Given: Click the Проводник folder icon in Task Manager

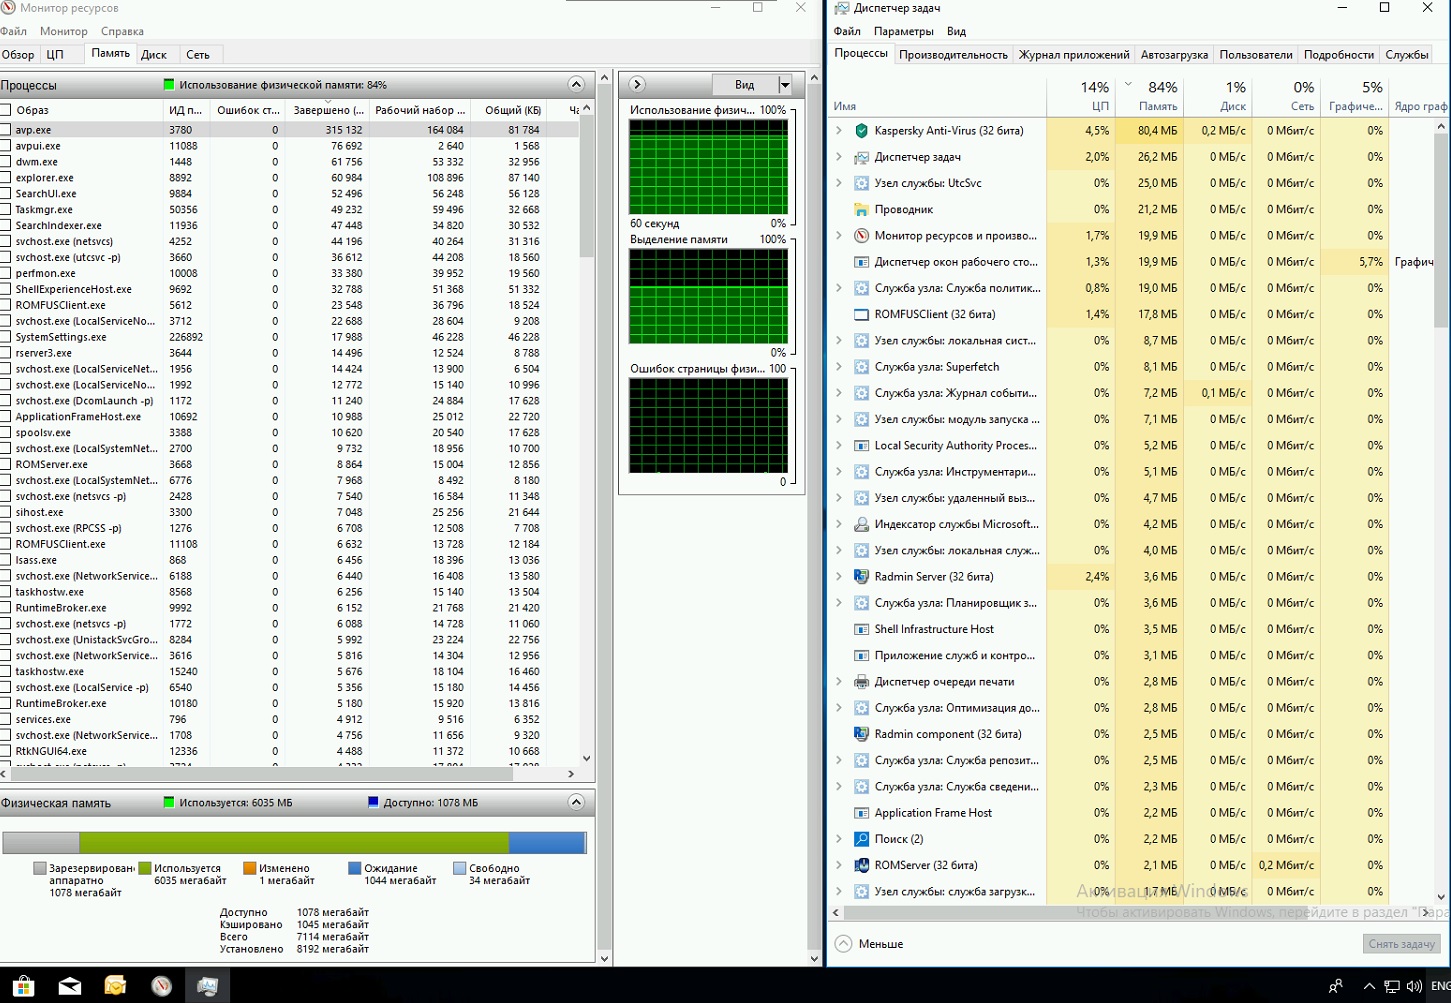Looking at the screenshot, I should (861, 210).
